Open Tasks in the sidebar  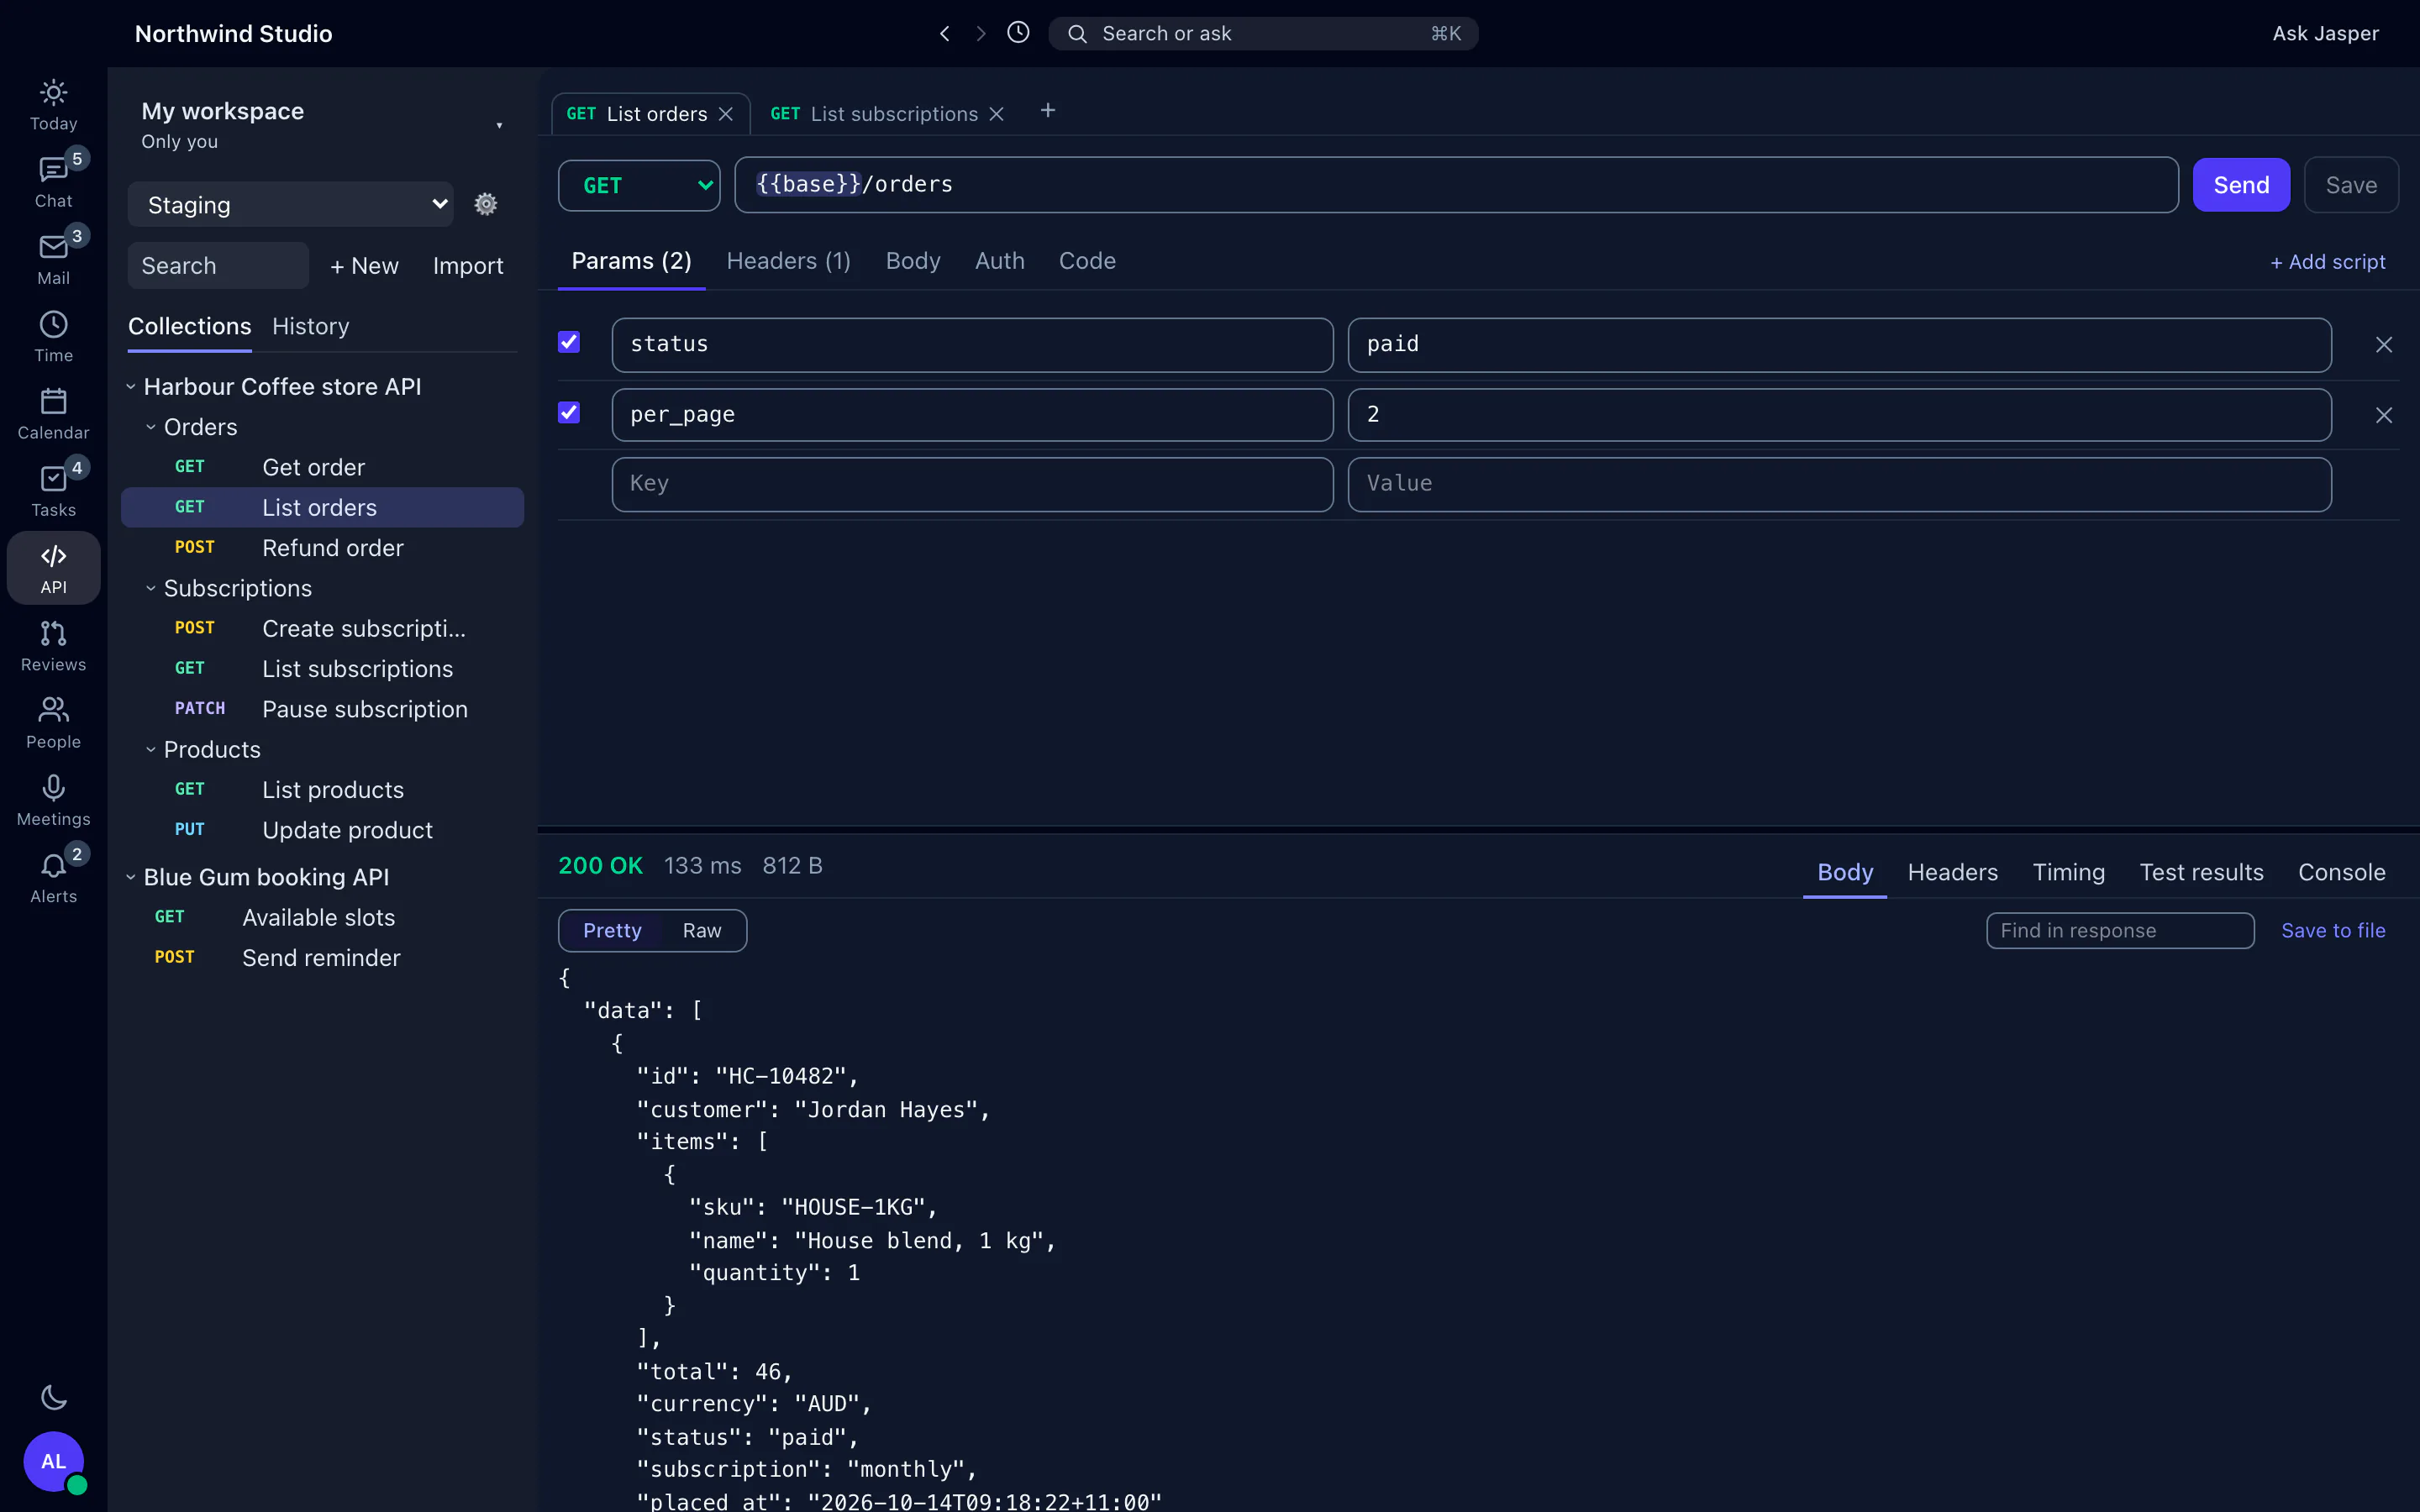click(x=53, y=491)
